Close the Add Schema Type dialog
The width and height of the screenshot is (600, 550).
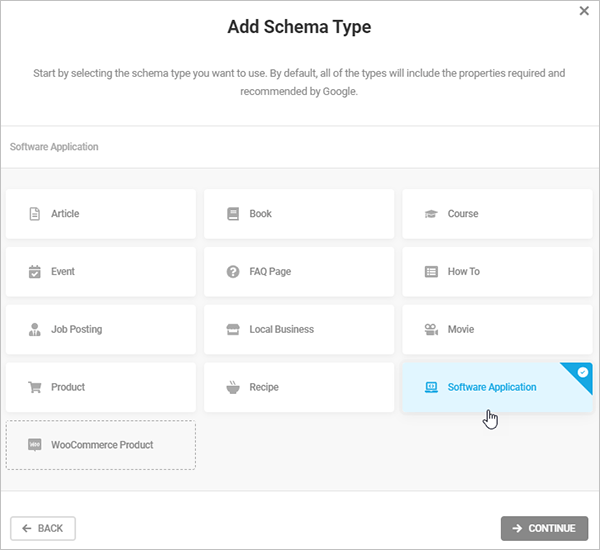coord(584,11)
